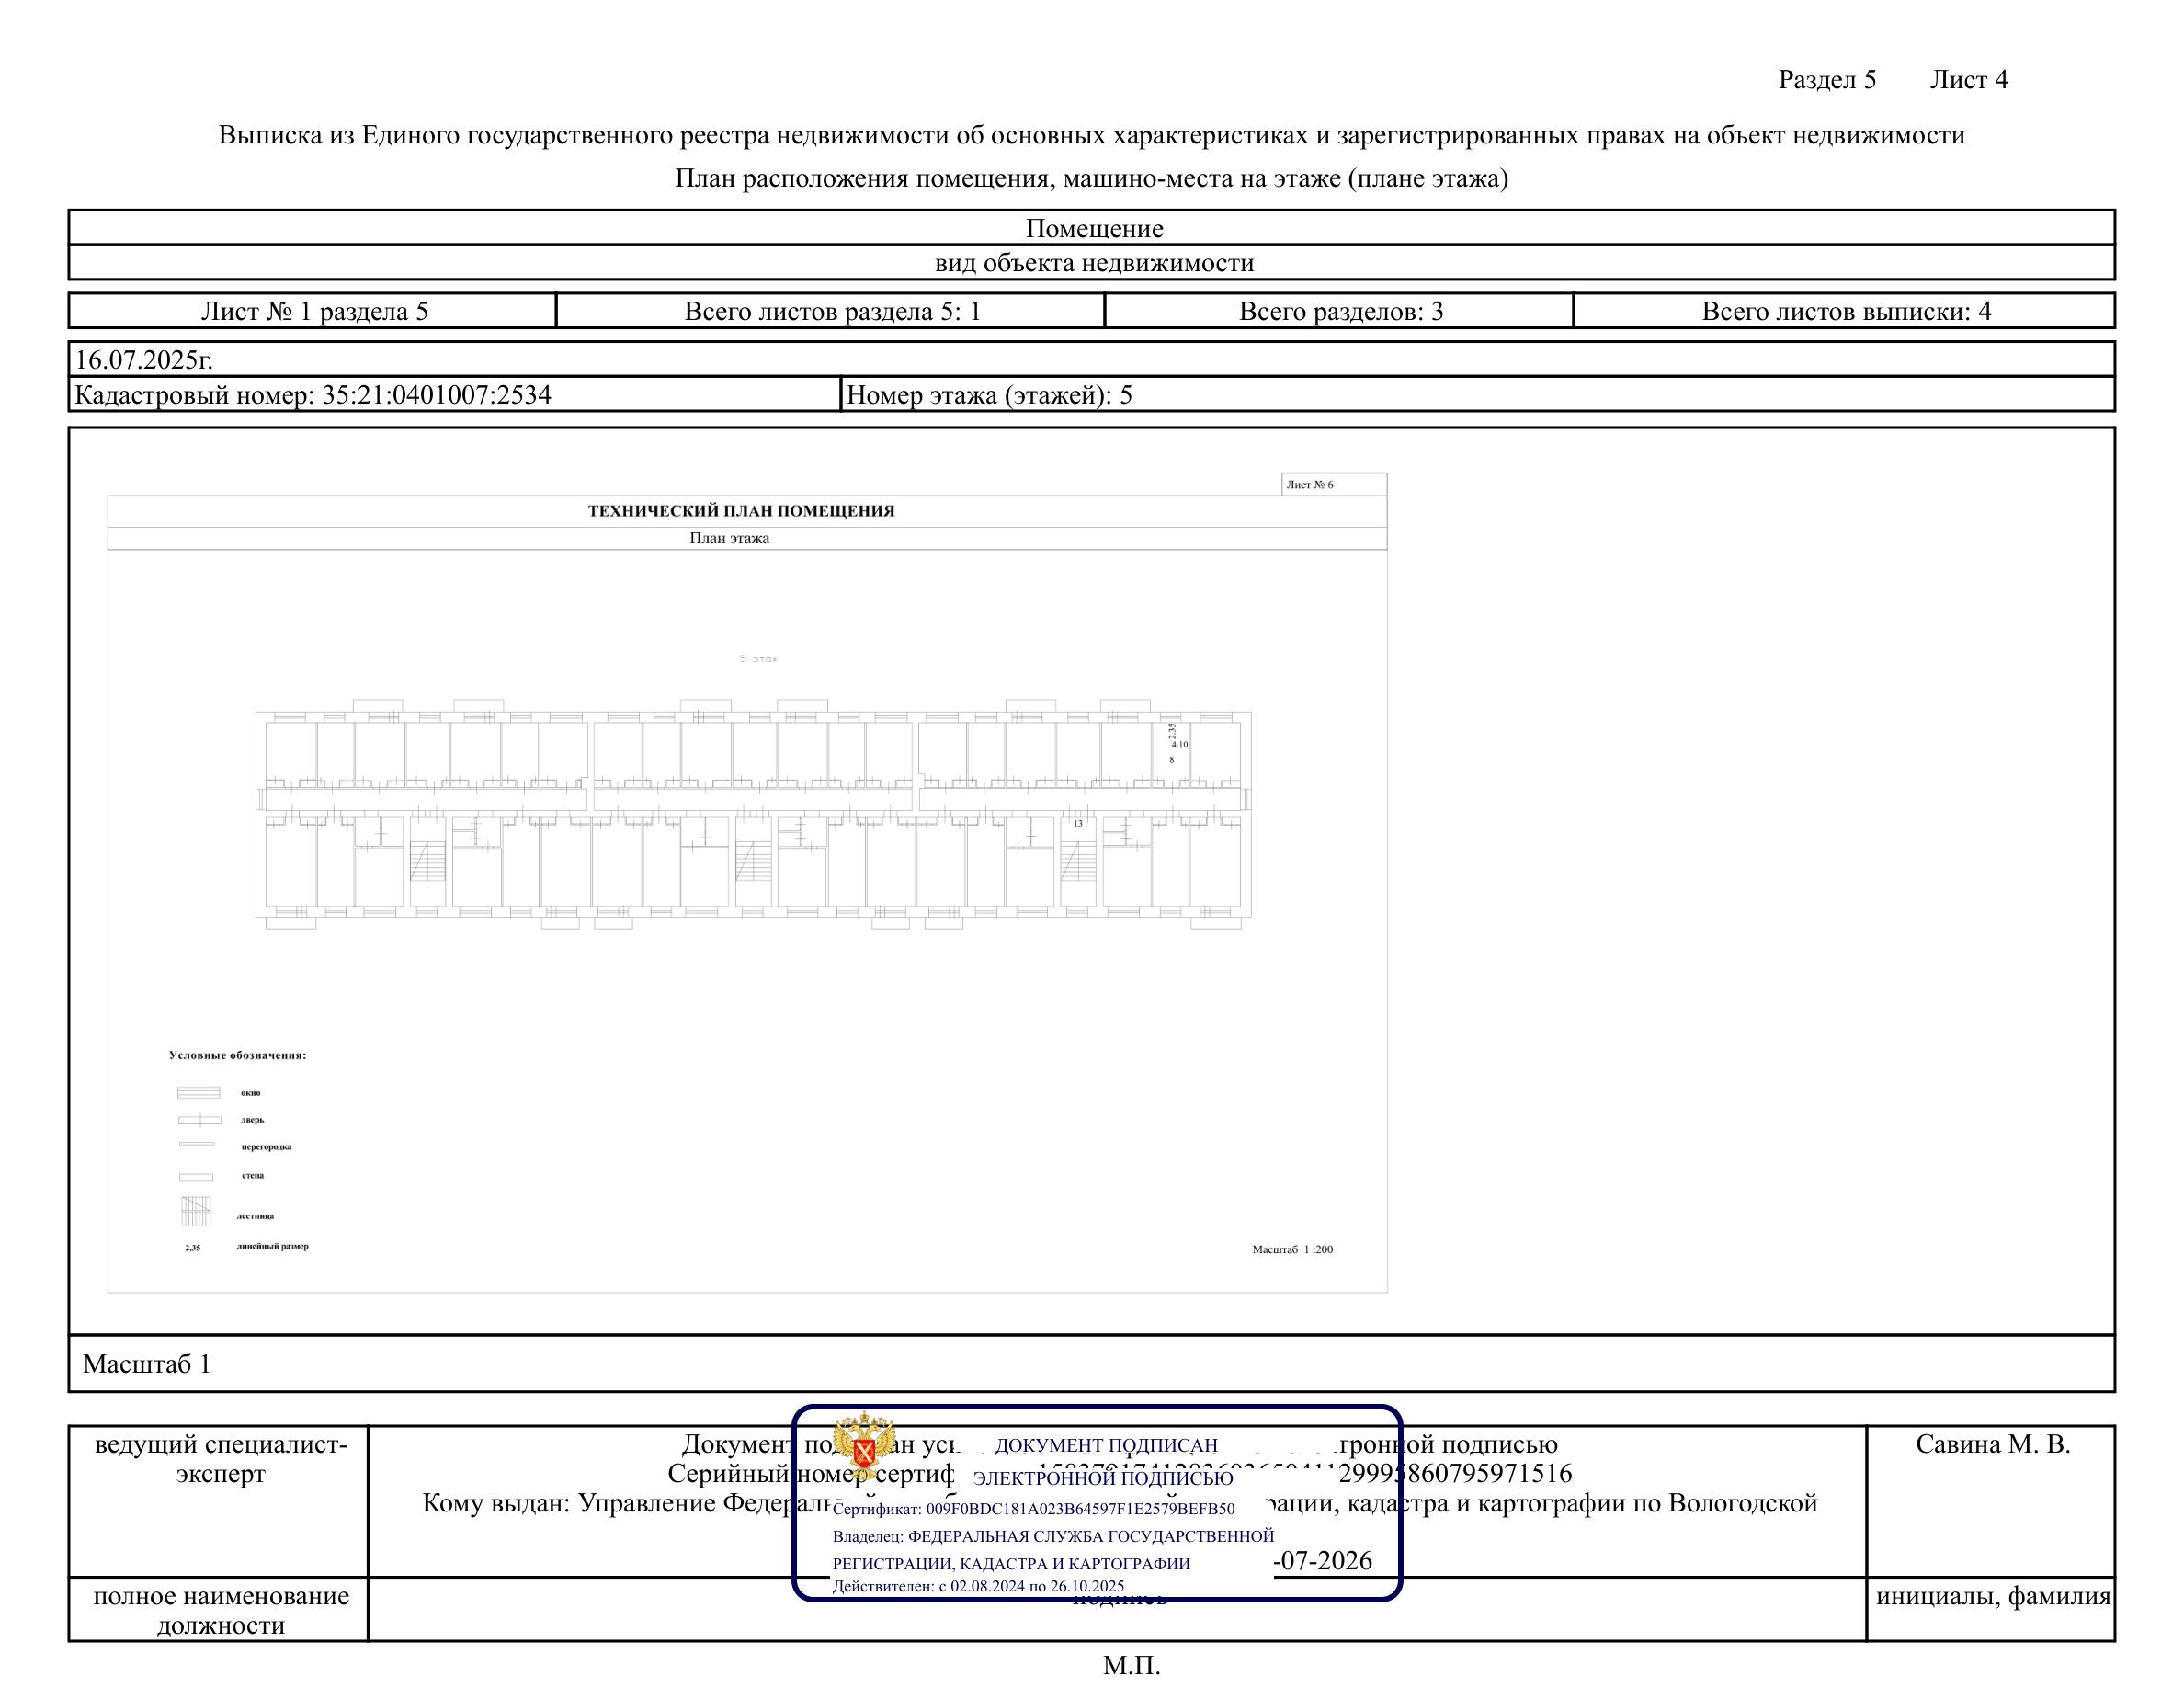Click the Russian coat of arms emblem
This screenshot has width=2184, height=1688.
(x=863, y=1446)
